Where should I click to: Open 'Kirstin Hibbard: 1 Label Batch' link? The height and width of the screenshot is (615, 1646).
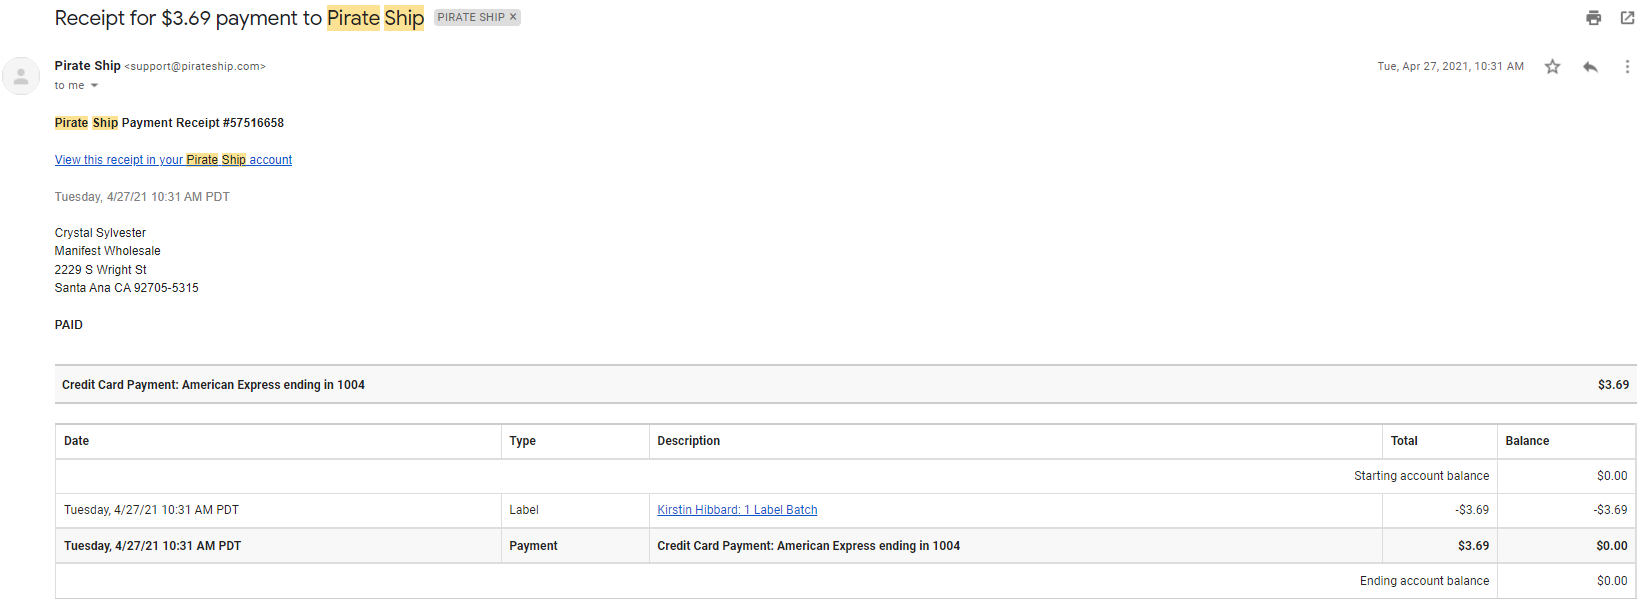(737, 510)
